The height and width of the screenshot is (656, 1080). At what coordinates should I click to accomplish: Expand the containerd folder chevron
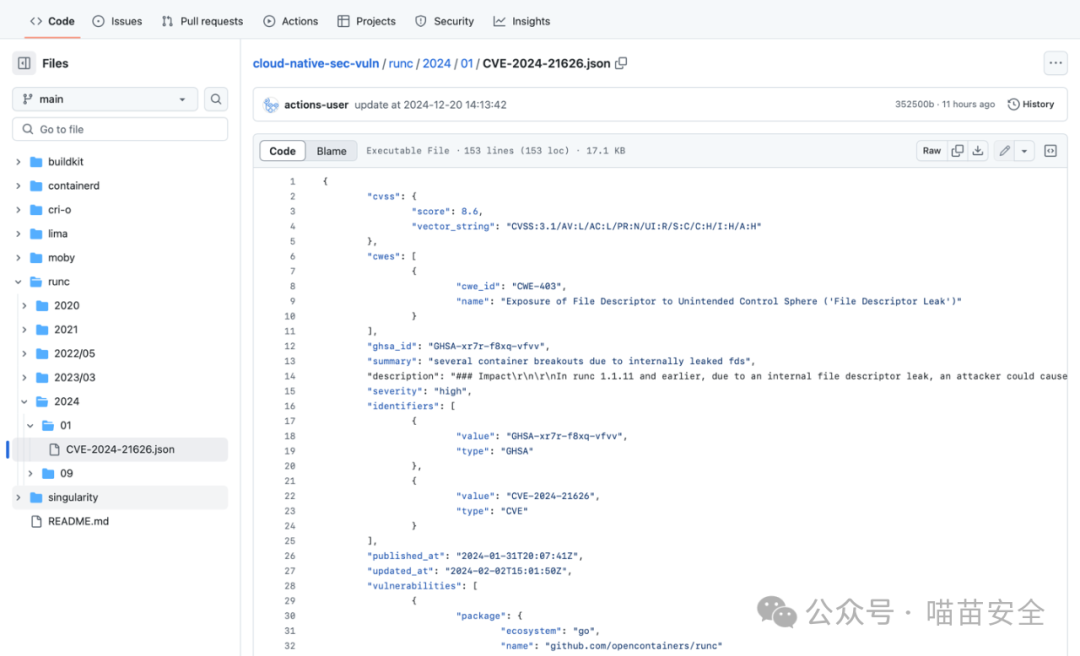19,186
